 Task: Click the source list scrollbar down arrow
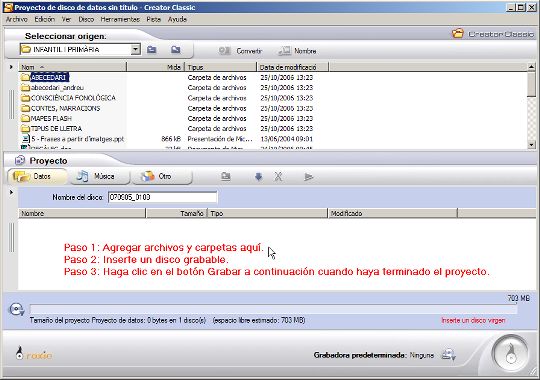click(531, 145)
